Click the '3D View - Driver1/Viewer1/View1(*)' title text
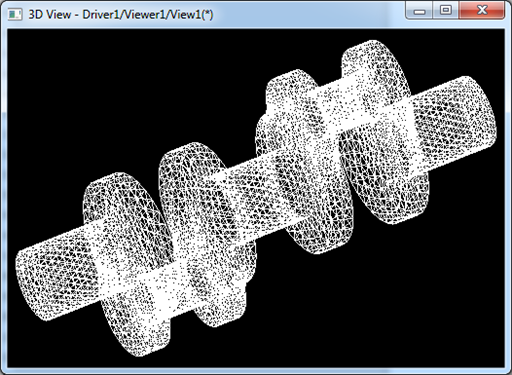The width and height of the screenshot is (512, 375). (121, 15)
